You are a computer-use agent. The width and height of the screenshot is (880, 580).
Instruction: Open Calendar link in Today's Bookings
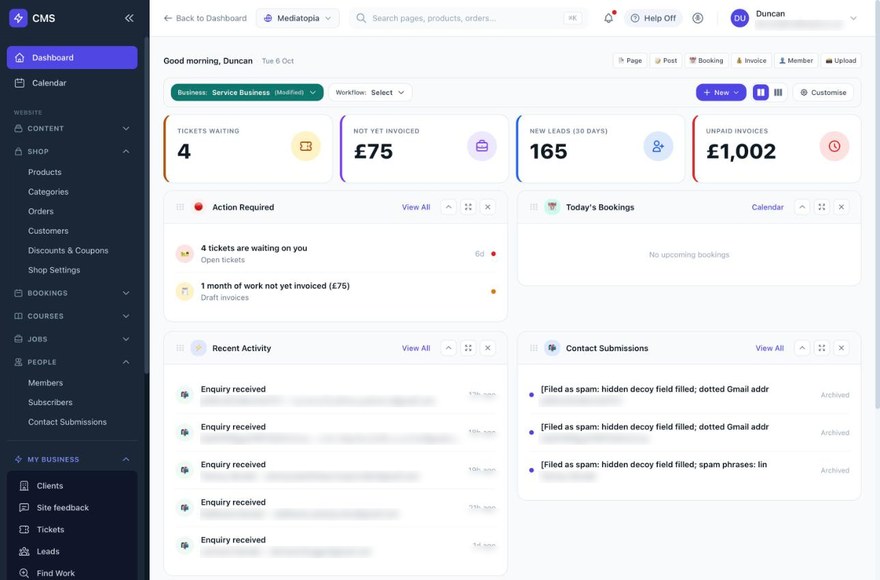[767, 207]
